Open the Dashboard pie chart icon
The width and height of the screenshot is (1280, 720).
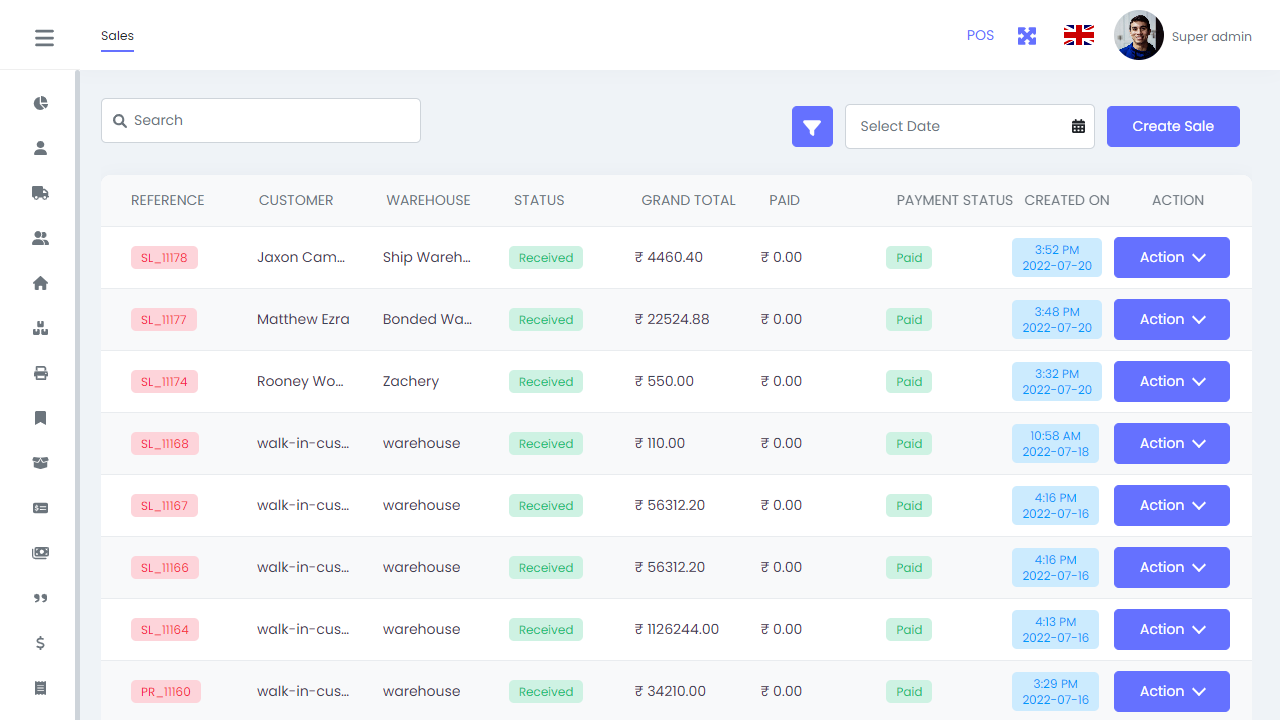40,103
